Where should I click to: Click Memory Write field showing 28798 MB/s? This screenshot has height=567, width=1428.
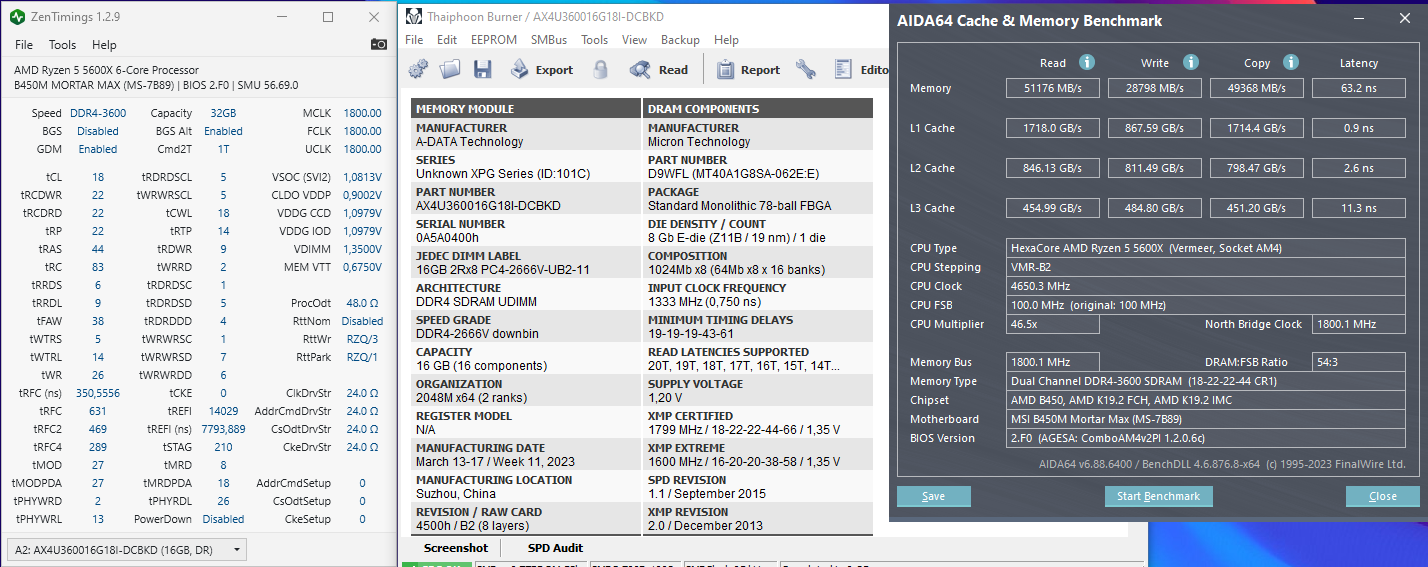[x=1155, y=88]
